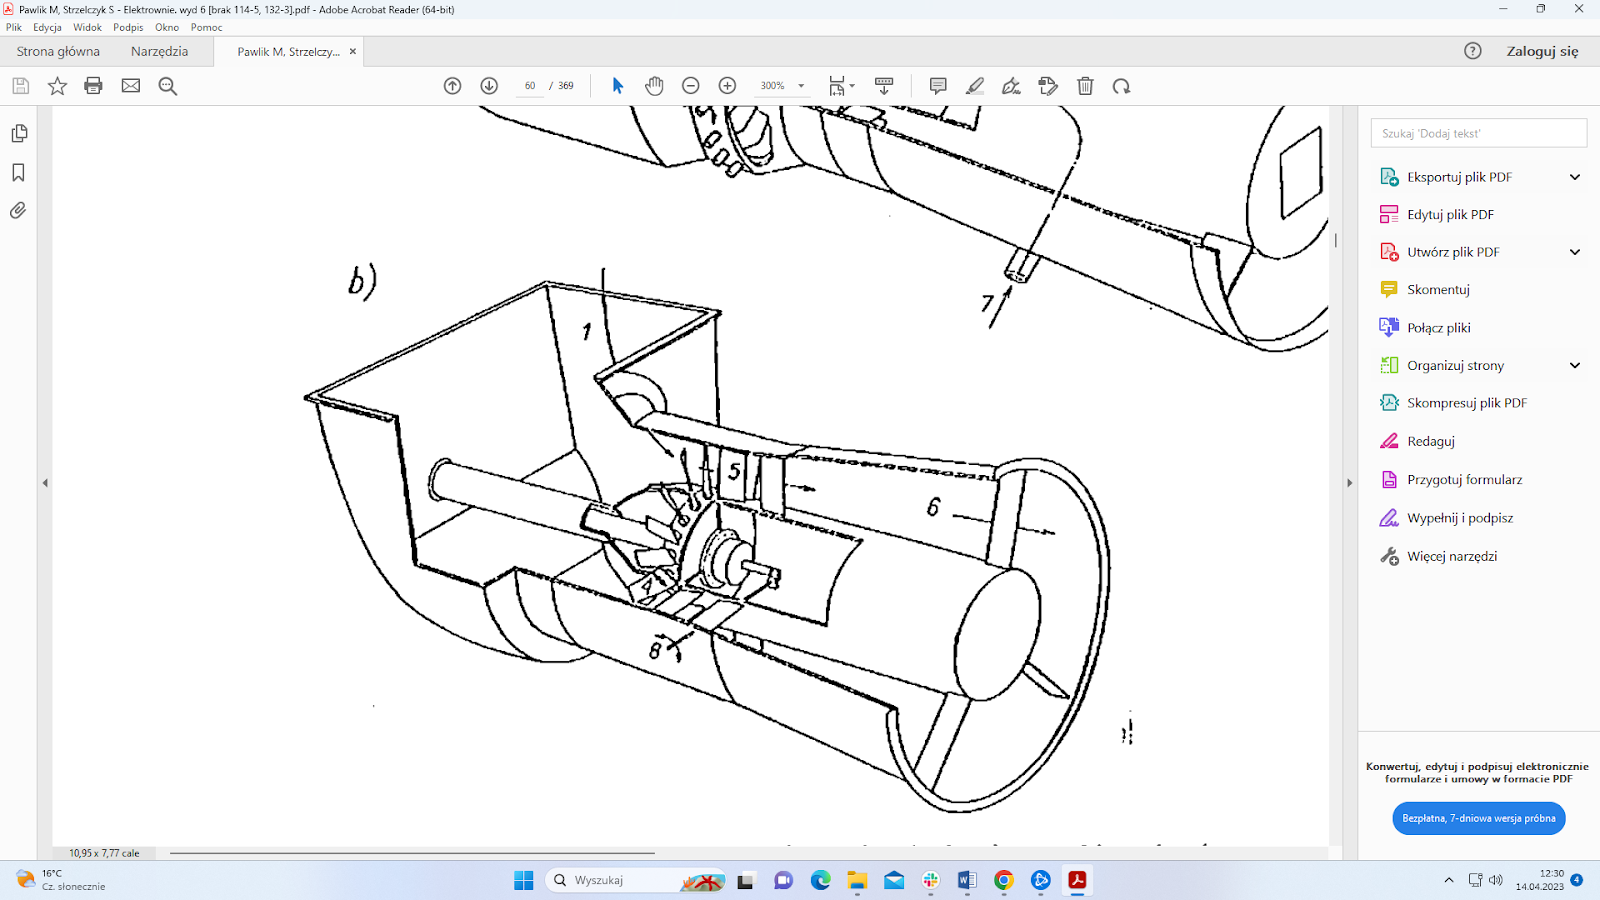1600x900 pixels.
Task: Add the document to starred bookmarks
Action: tap(57, 86)
